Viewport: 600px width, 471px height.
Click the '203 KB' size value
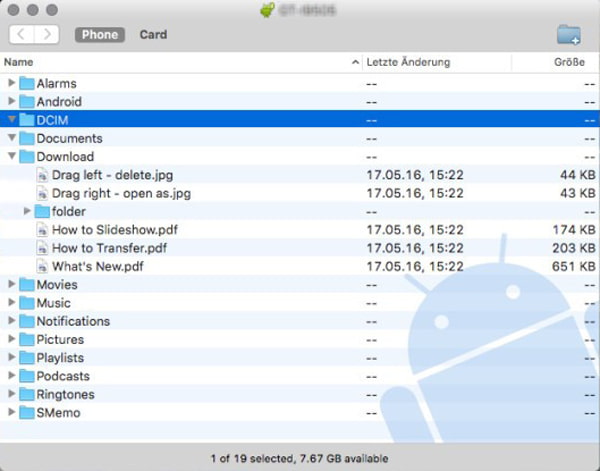click(x=574, y=248)
